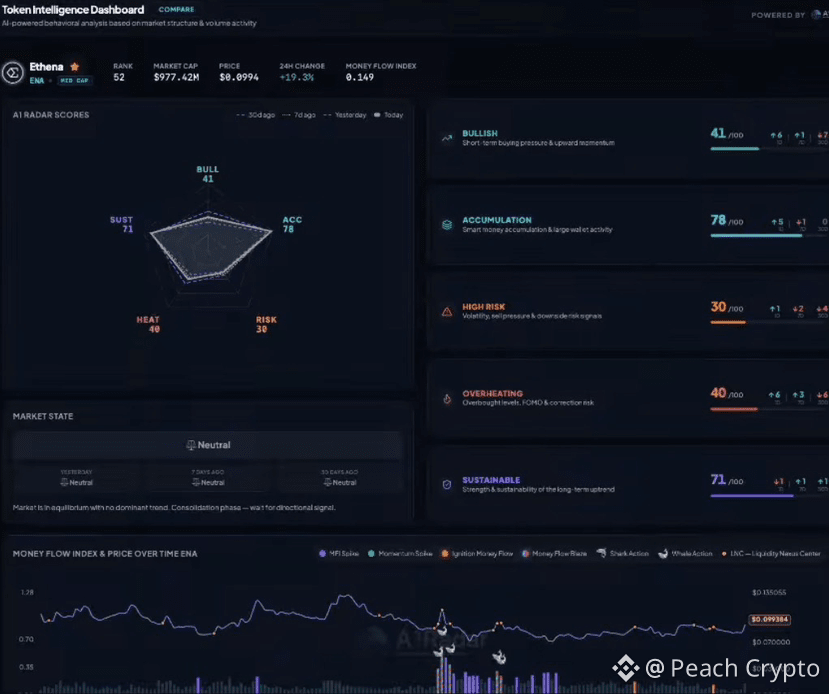Click the HEAT 40 radar axis label
This screenshot has height=694, width=829.
click(148, 324)
